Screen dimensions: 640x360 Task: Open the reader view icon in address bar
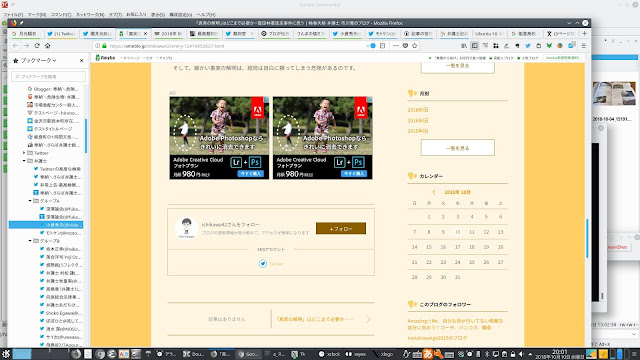[x=382, y=46]
